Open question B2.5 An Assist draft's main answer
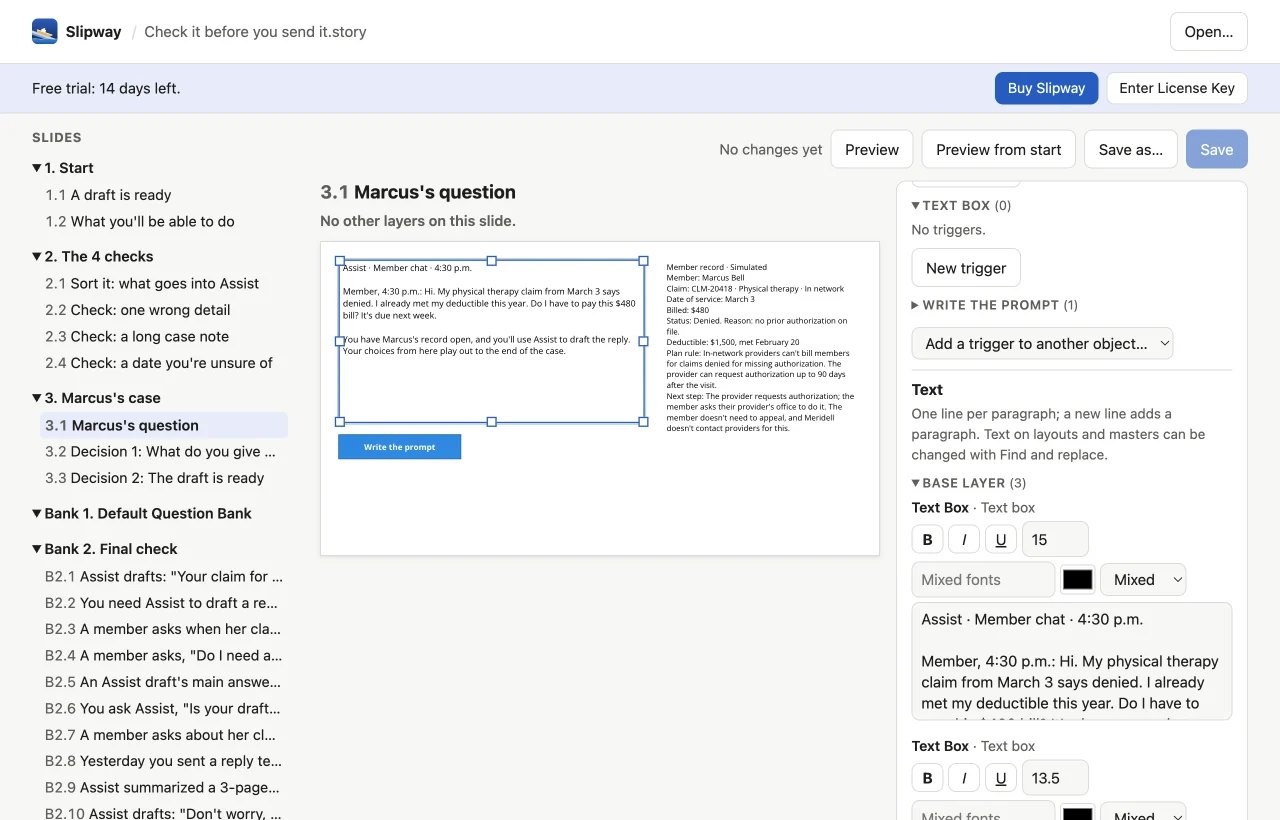The width and height of the screenshot is (1280, 820). [x=164, y=682]
